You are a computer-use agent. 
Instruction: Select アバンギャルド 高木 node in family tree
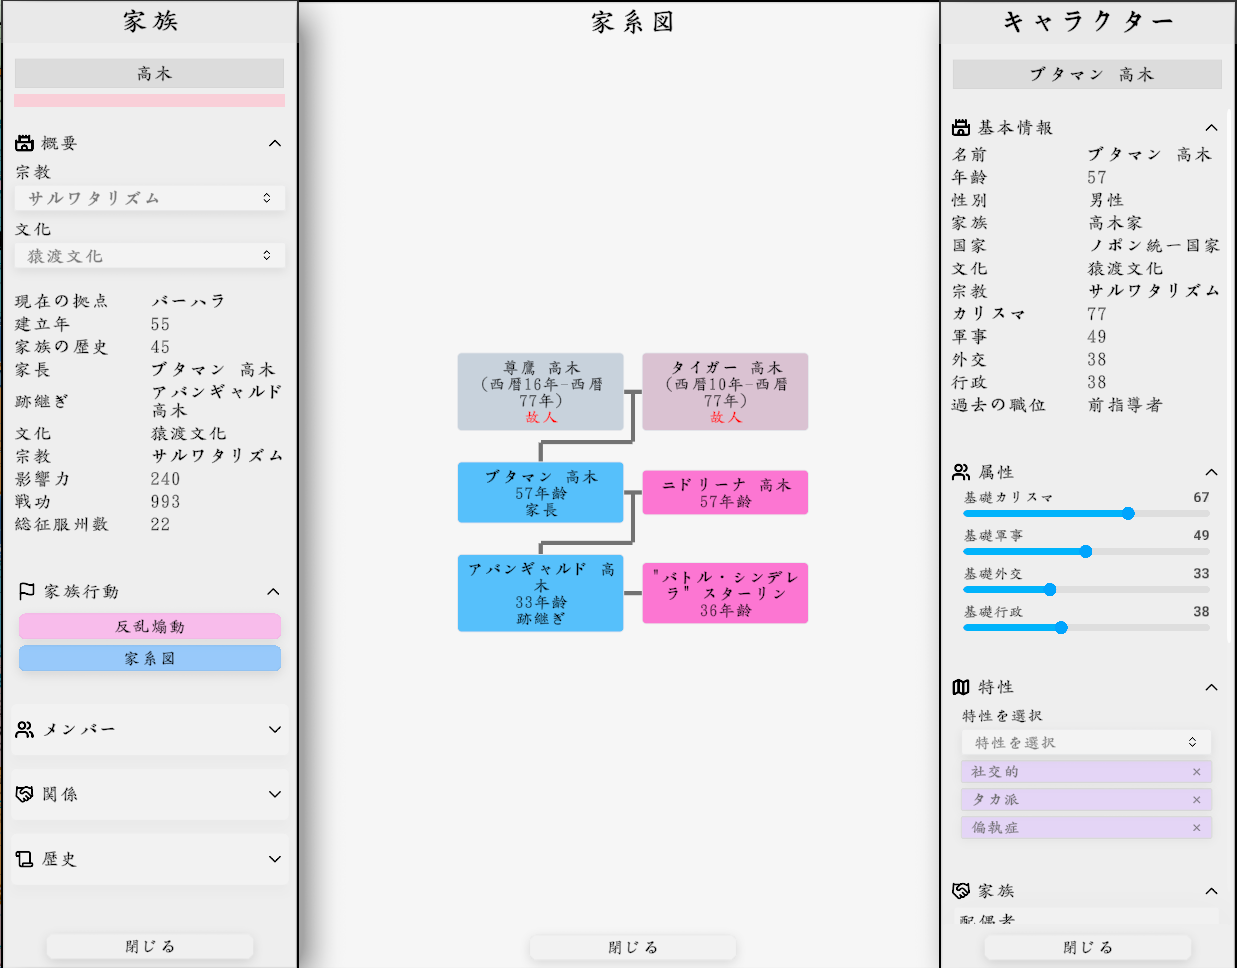(x=540, y=593)
